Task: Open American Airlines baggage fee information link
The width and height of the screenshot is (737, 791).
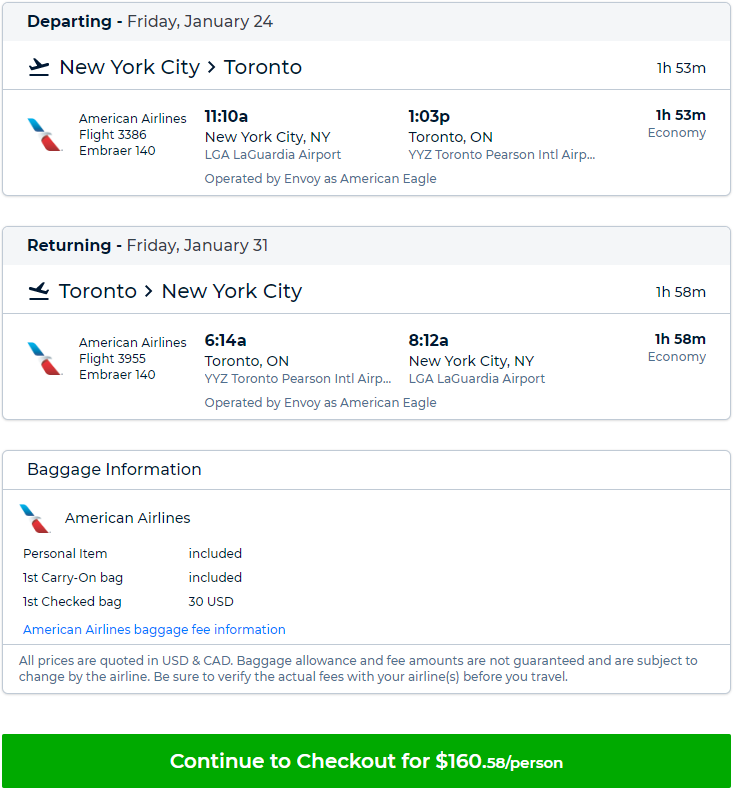Action: point(154,630)
